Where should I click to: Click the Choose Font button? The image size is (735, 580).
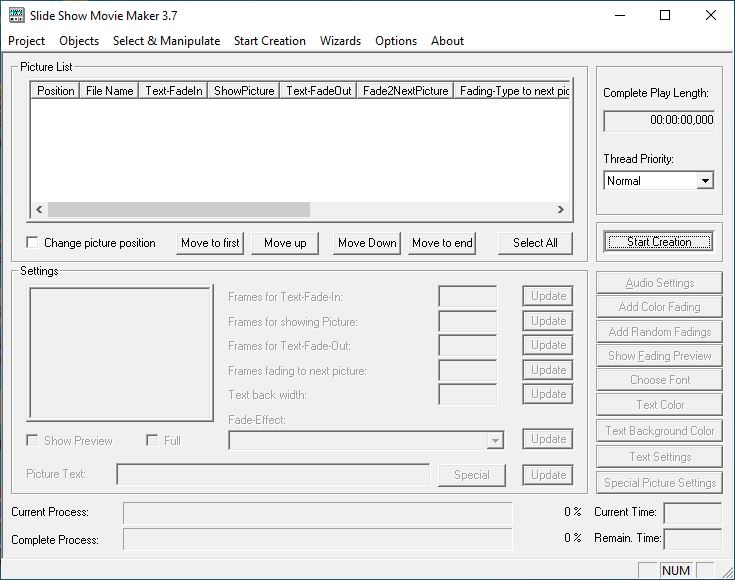(x=660, y=380)
